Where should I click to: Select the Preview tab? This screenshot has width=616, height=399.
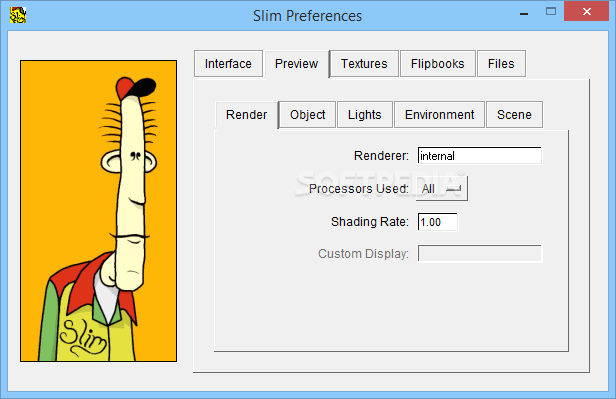[x=297, y=64]
